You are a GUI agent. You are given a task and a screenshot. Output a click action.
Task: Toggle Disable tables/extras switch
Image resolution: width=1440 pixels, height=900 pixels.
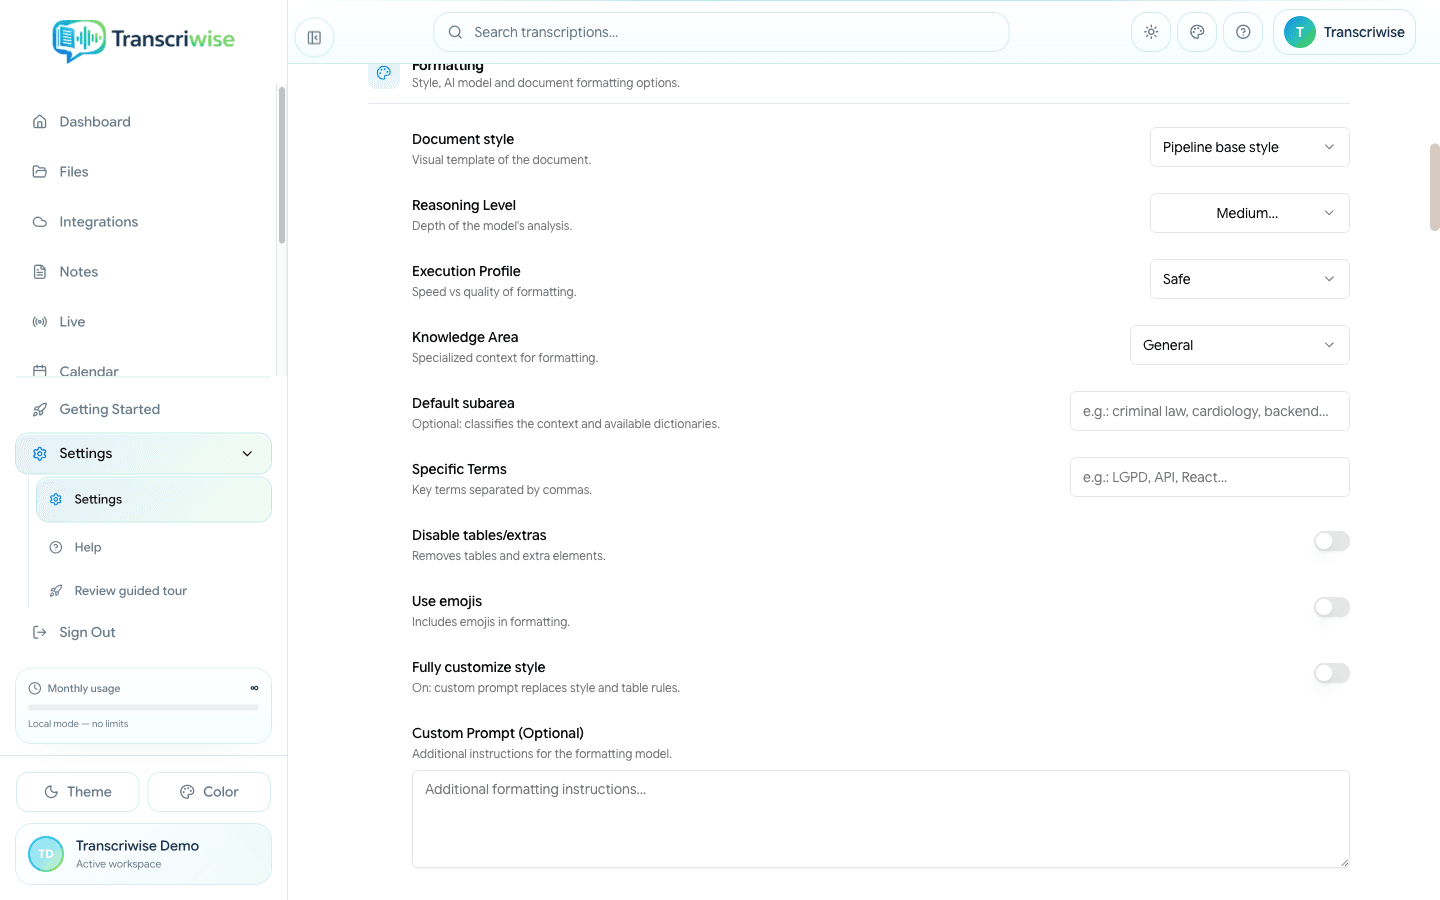point(1332,541)
